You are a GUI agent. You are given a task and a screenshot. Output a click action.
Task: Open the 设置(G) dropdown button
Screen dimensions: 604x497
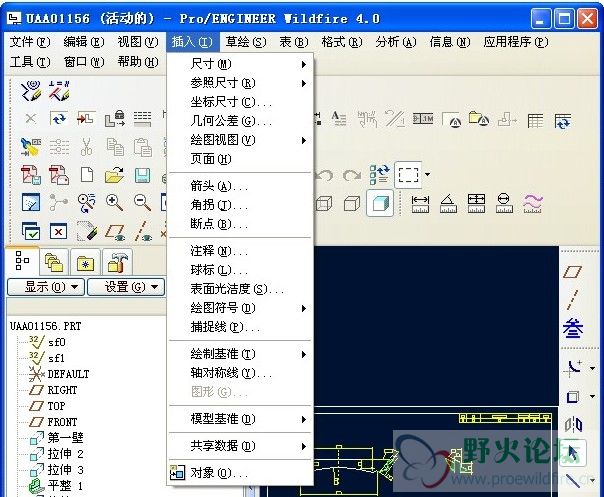[126, 287]
